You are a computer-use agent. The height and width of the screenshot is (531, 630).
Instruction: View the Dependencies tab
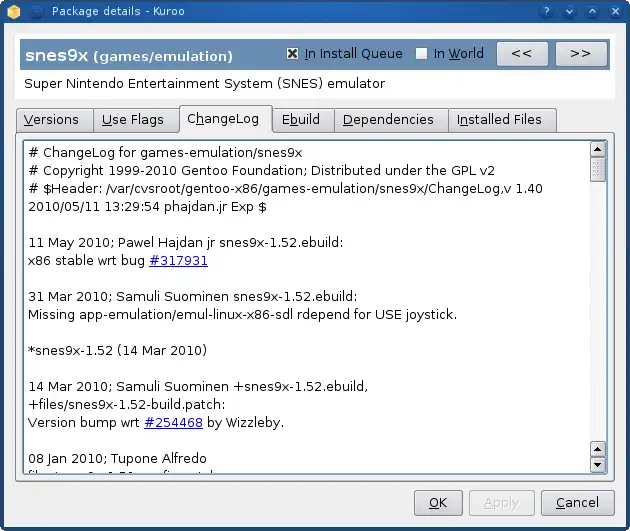point(391,120)
